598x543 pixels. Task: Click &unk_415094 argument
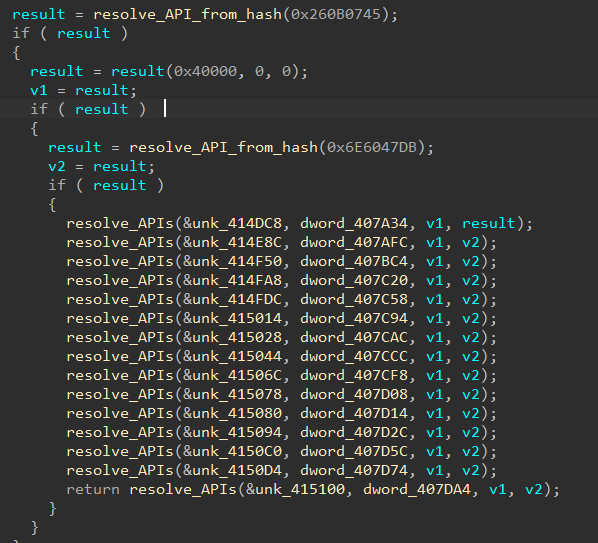(233, 432)
